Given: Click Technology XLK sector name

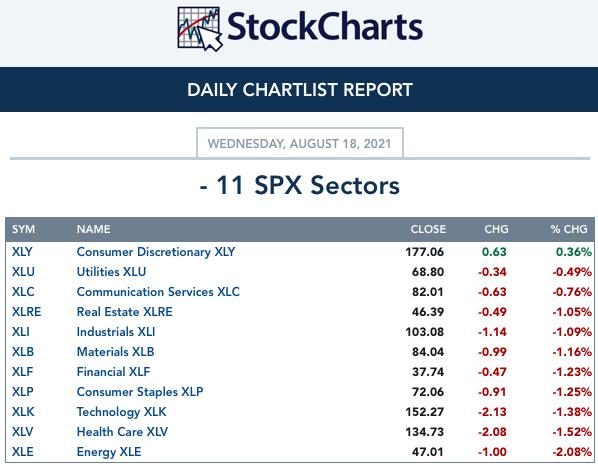Looking at the screenshot, I should [122, 412].
